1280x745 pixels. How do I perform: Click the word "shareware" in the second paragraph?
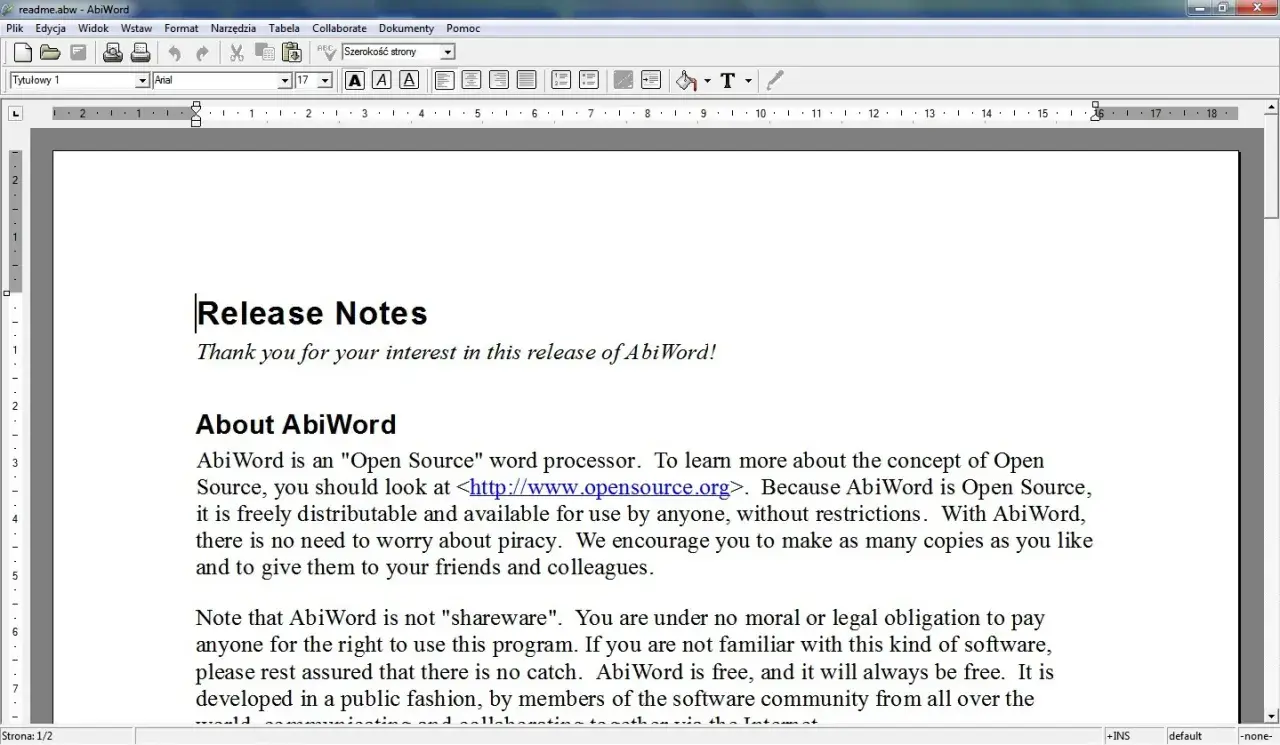click(x=499, y=618)
